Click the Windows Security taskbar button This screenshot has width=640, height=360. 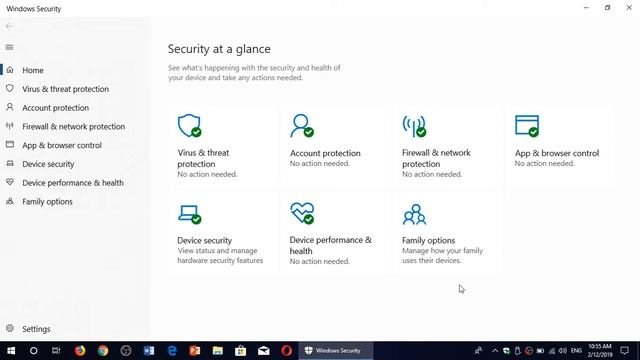336,351
